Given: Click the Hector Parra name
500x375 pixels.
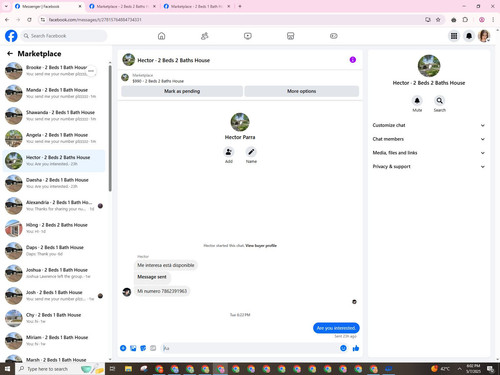Looking at the screenshot, I should click(x=240, y=137).
